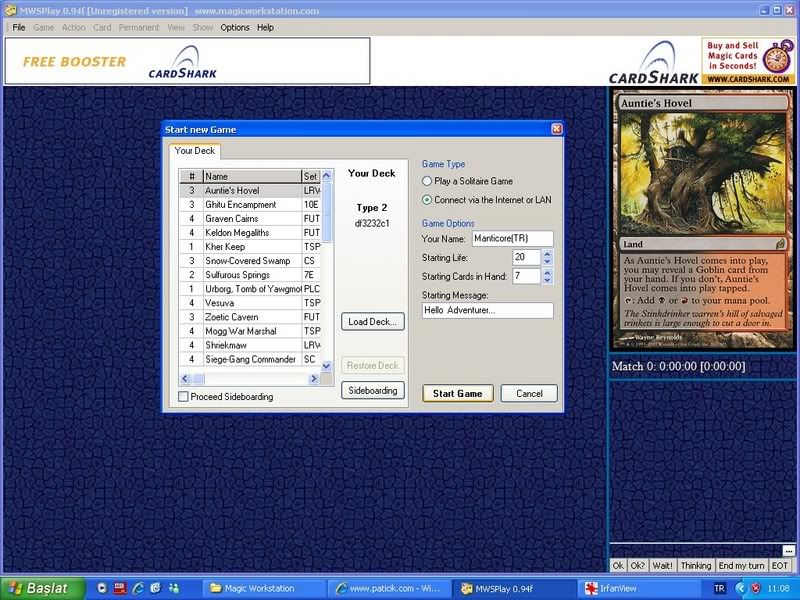Select Kher Keep row
The width and height of the screenshot is (800, 600).
[250, 246]
